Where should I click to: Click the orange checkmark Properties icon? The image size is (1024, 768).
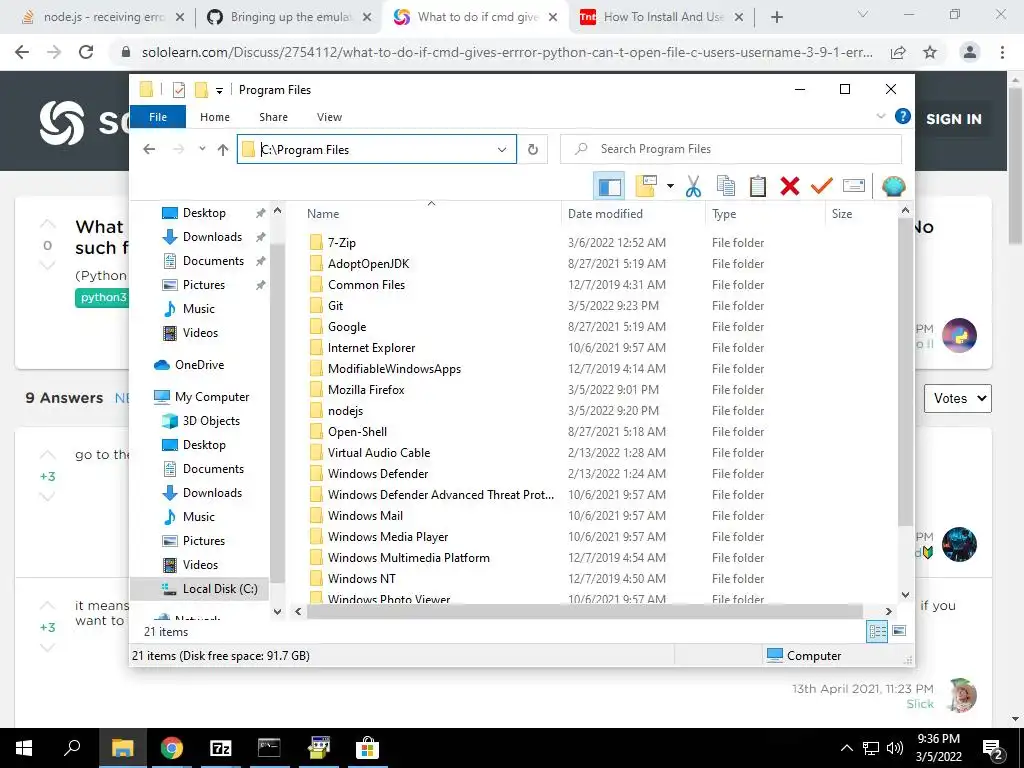[x=822, y=186]
